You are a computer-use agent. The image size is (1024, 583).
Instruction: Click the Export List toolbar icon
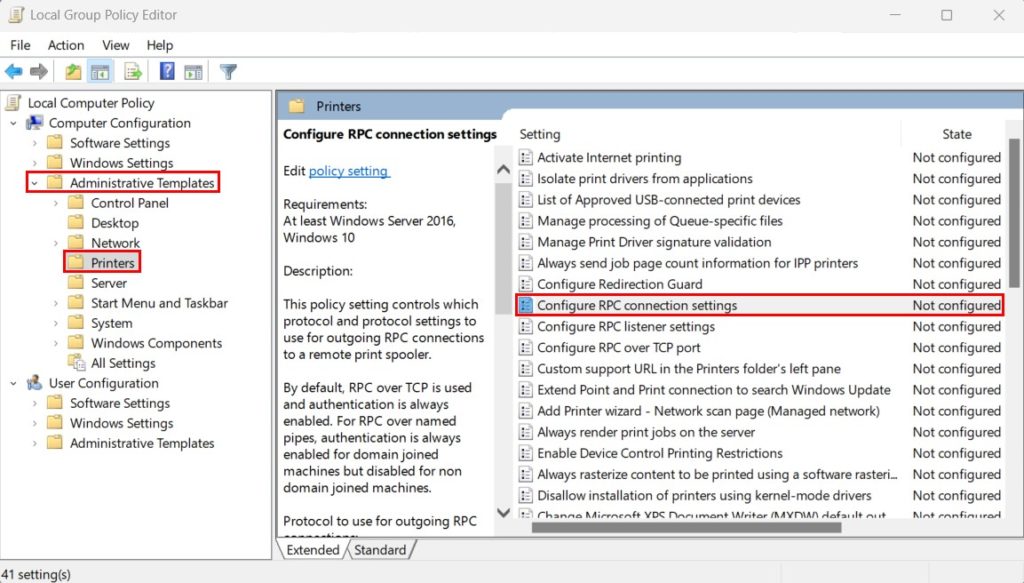(132, 72)
